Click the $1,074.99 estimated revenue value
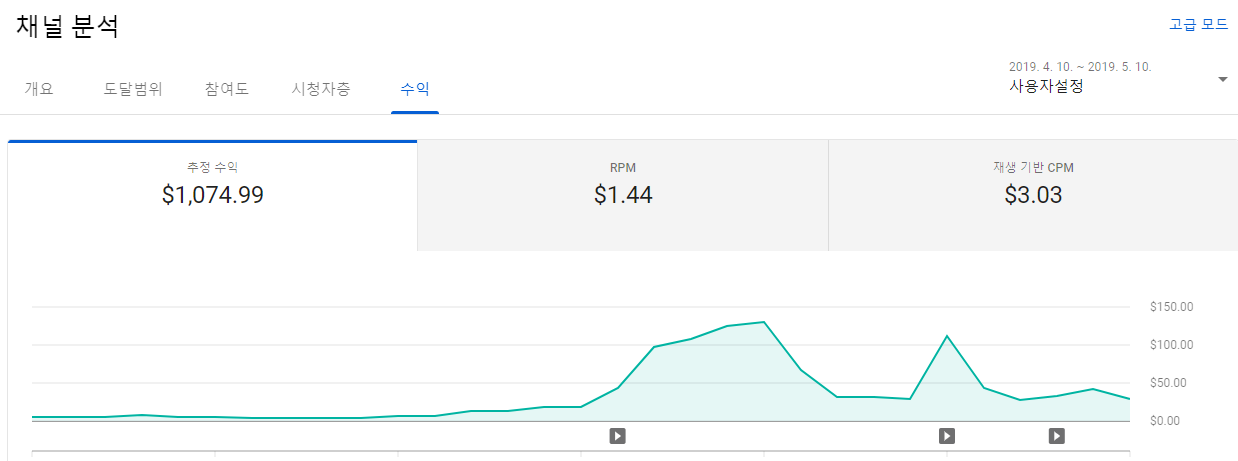The width and height of the screenshot is (1238, 461). pos(213,195)
